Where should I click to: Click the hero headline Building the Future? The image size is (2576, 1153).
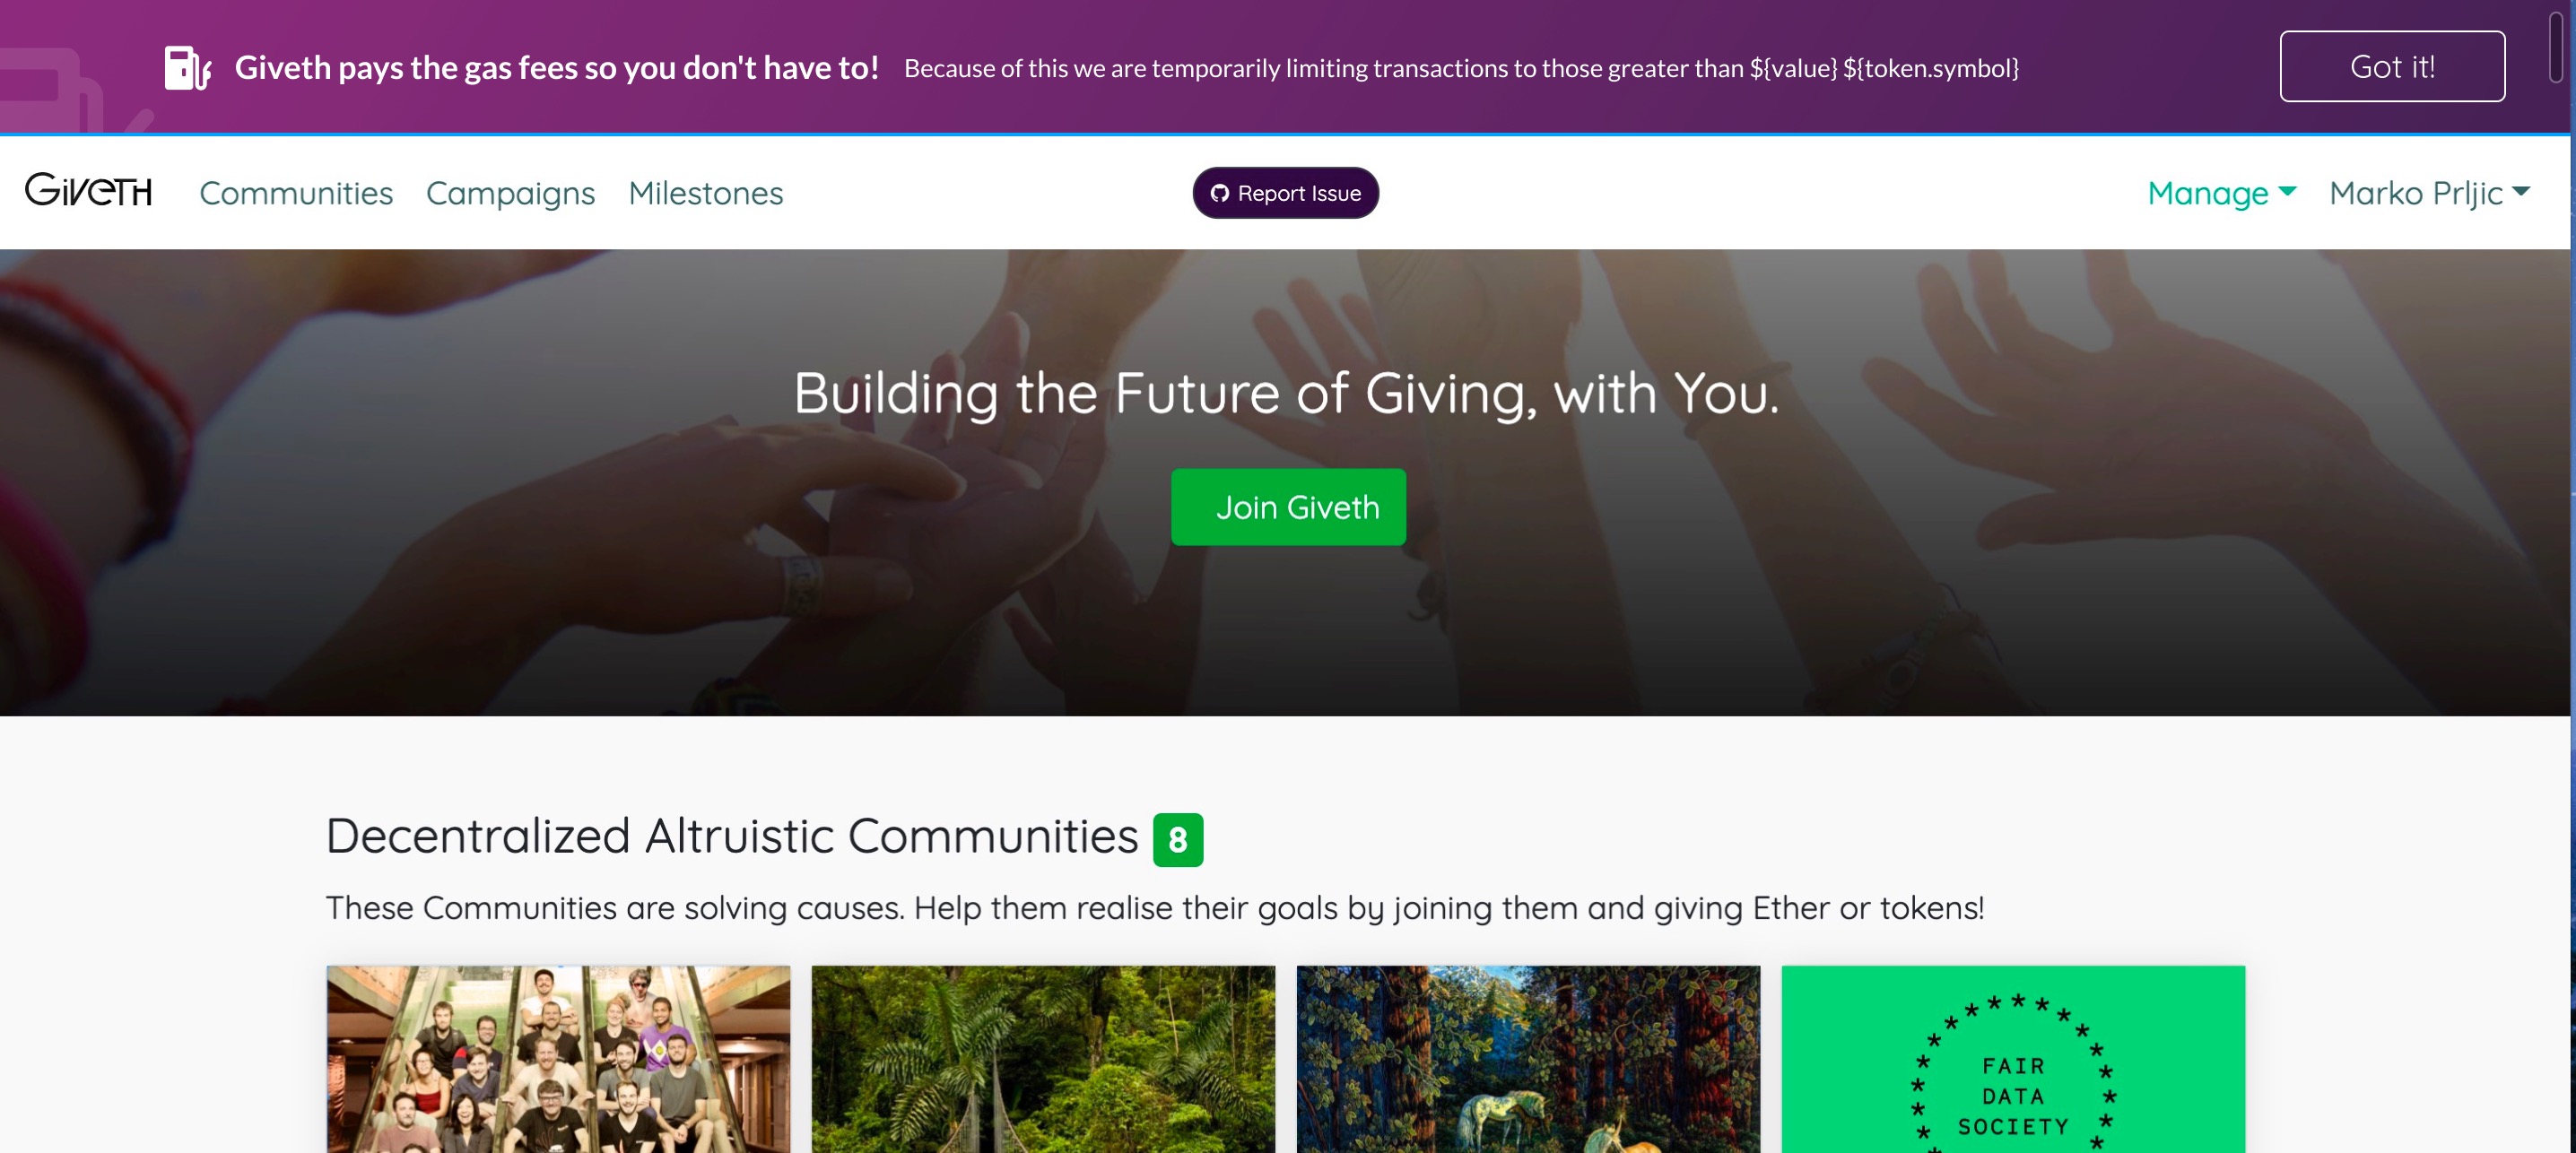(x=1287, y=393)
